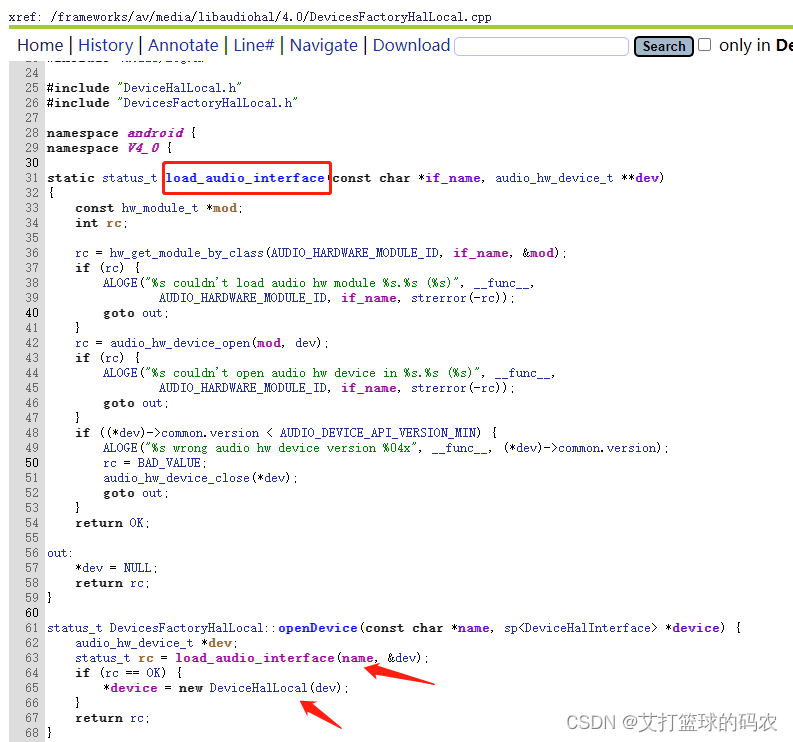793x742 pixels.
Task: Click ALOGE on line 38
Action: (x=120, y=283)
